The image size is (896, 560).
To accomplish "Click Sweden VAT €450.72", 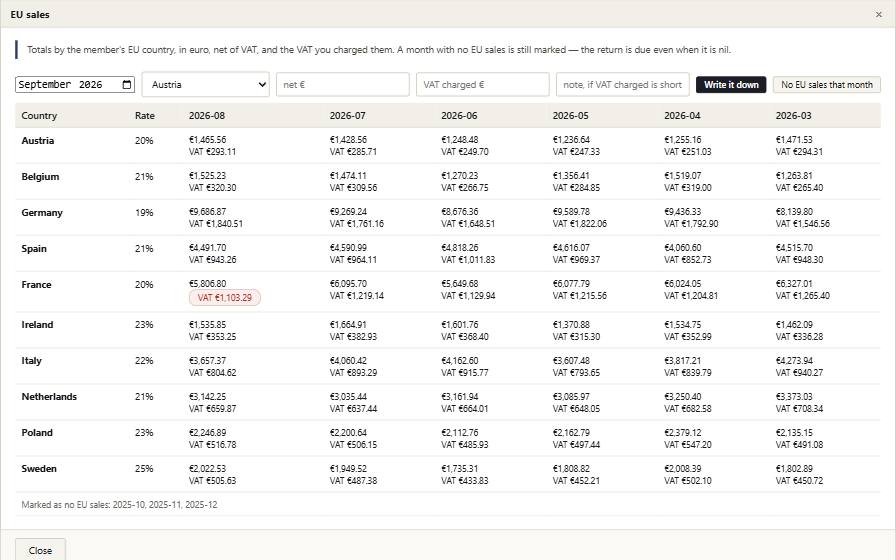I will (799, 481).
